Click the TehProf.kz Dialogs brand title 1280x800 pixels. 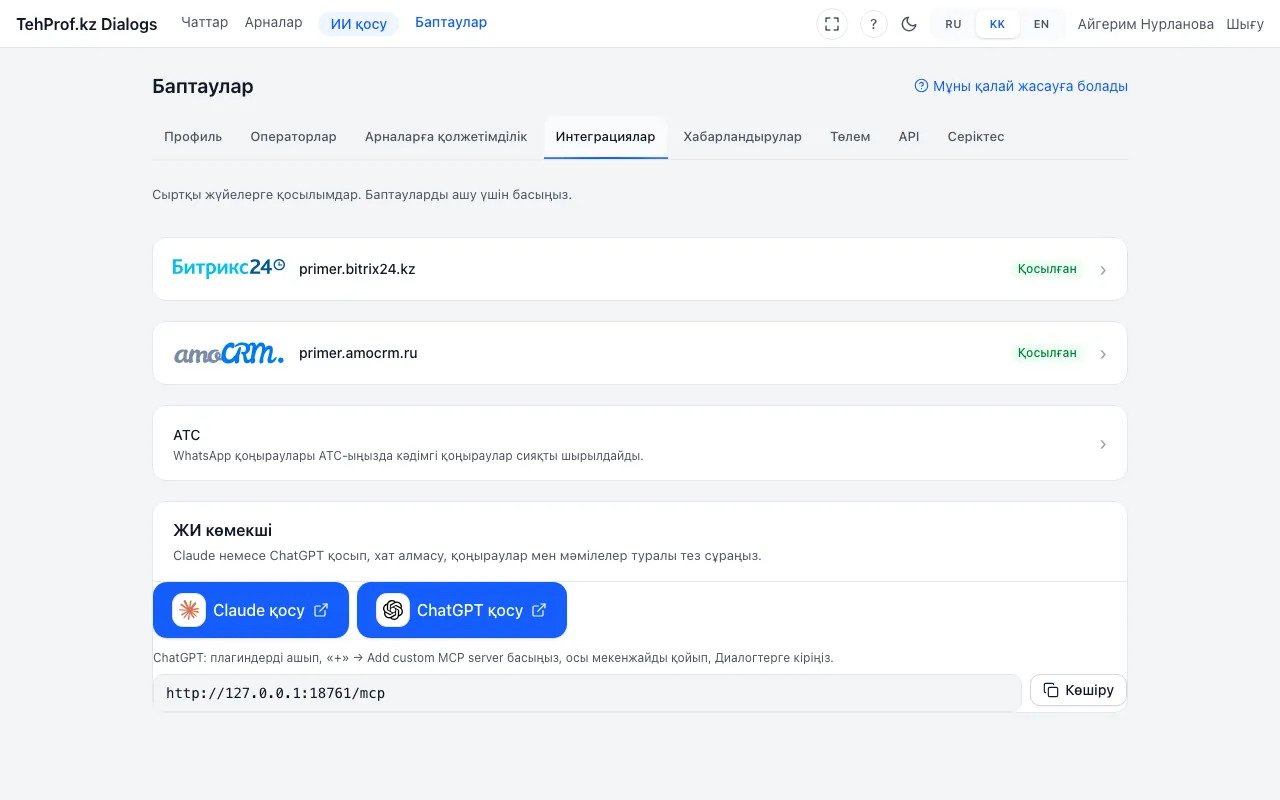(87, 24)
